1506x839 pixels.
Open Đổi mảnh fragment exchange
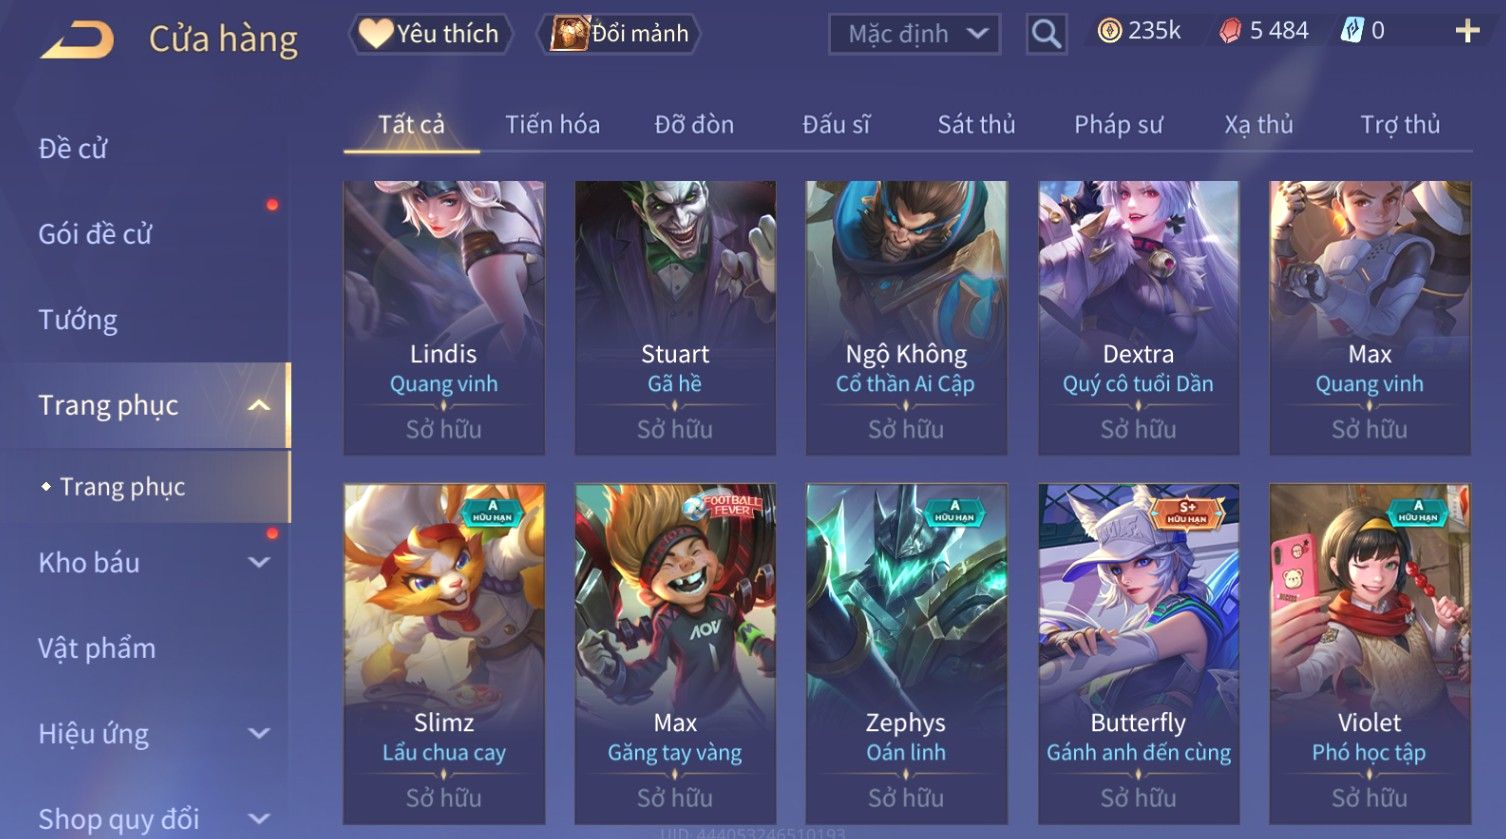click(619, 34)
